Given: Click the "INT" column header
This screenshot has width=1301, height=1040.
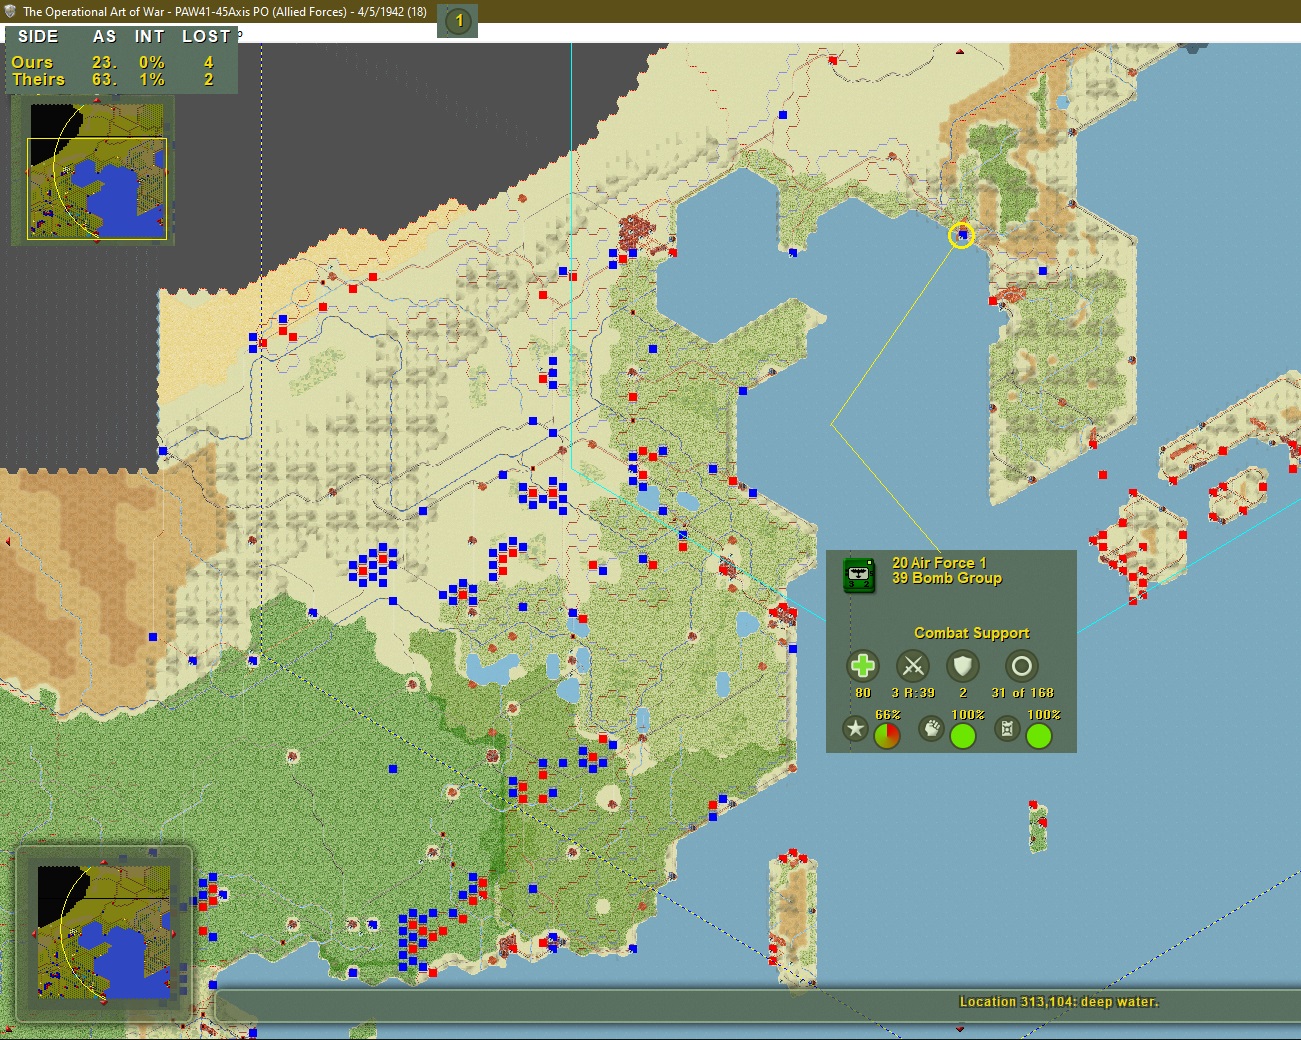Looking at the screenshot, I should click(149, 36).
